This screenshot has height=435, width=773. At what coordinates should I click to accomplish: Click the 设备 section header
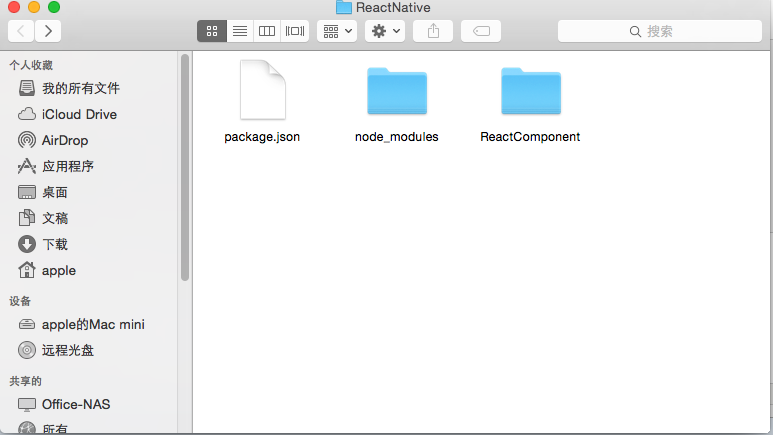click(x=20, y=301)
